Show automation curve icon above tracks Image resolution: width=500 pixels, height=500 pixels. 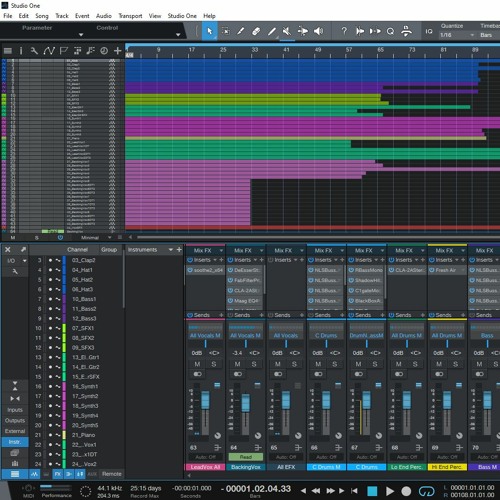coord(49,51)
